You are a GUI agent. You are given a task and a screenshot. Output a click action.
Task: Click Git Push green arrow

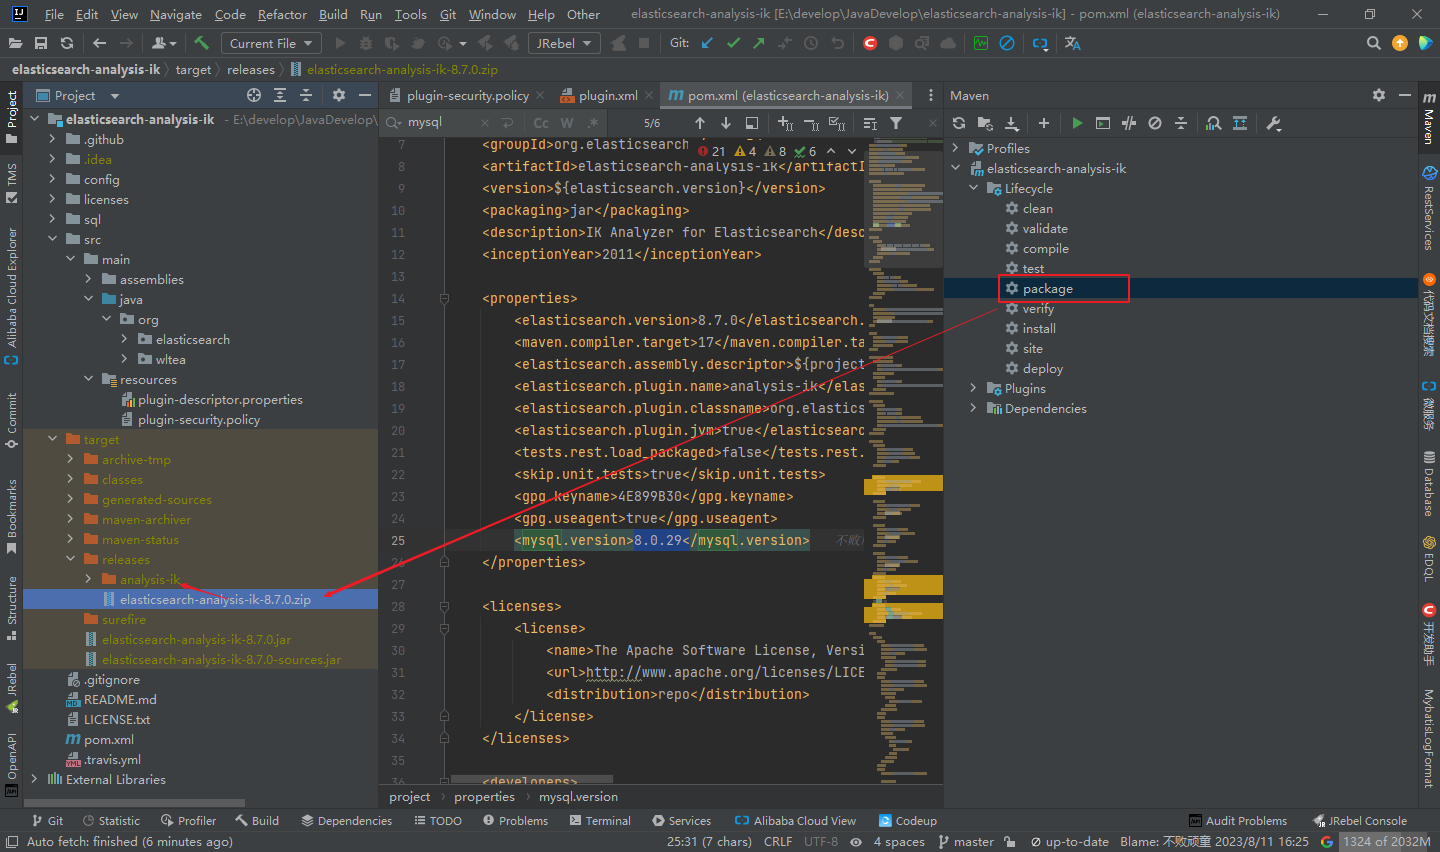click(x=759, y=43)
